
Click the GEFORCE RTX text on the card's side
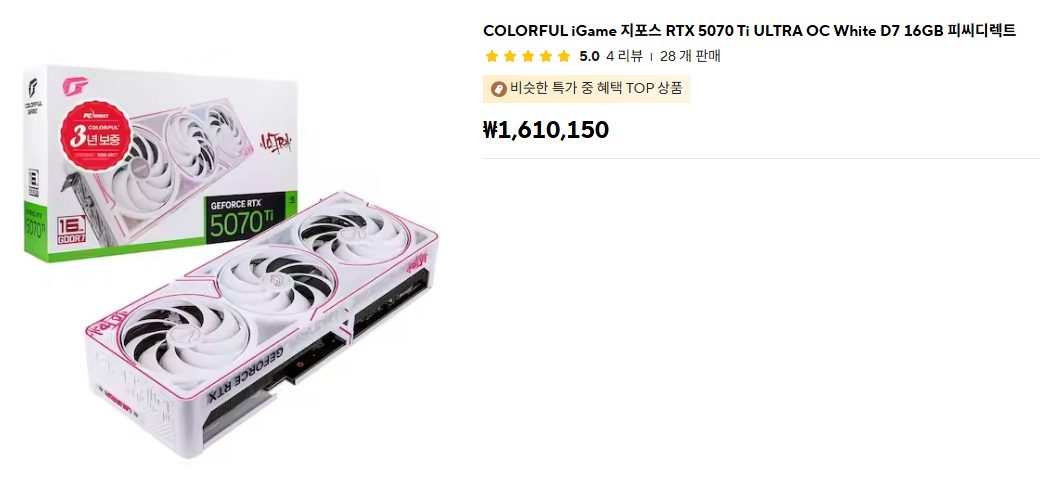pos(250,375)
